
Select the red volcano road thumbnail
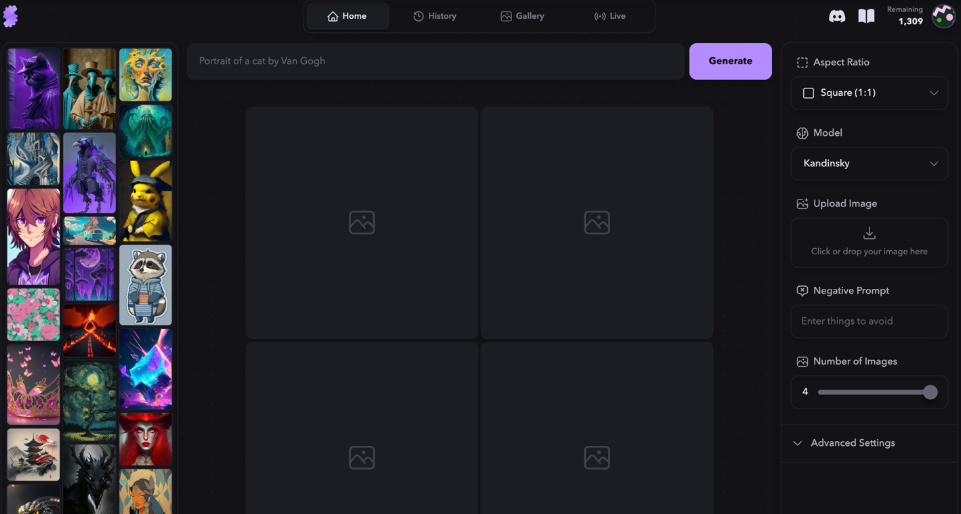click(89, 331)
